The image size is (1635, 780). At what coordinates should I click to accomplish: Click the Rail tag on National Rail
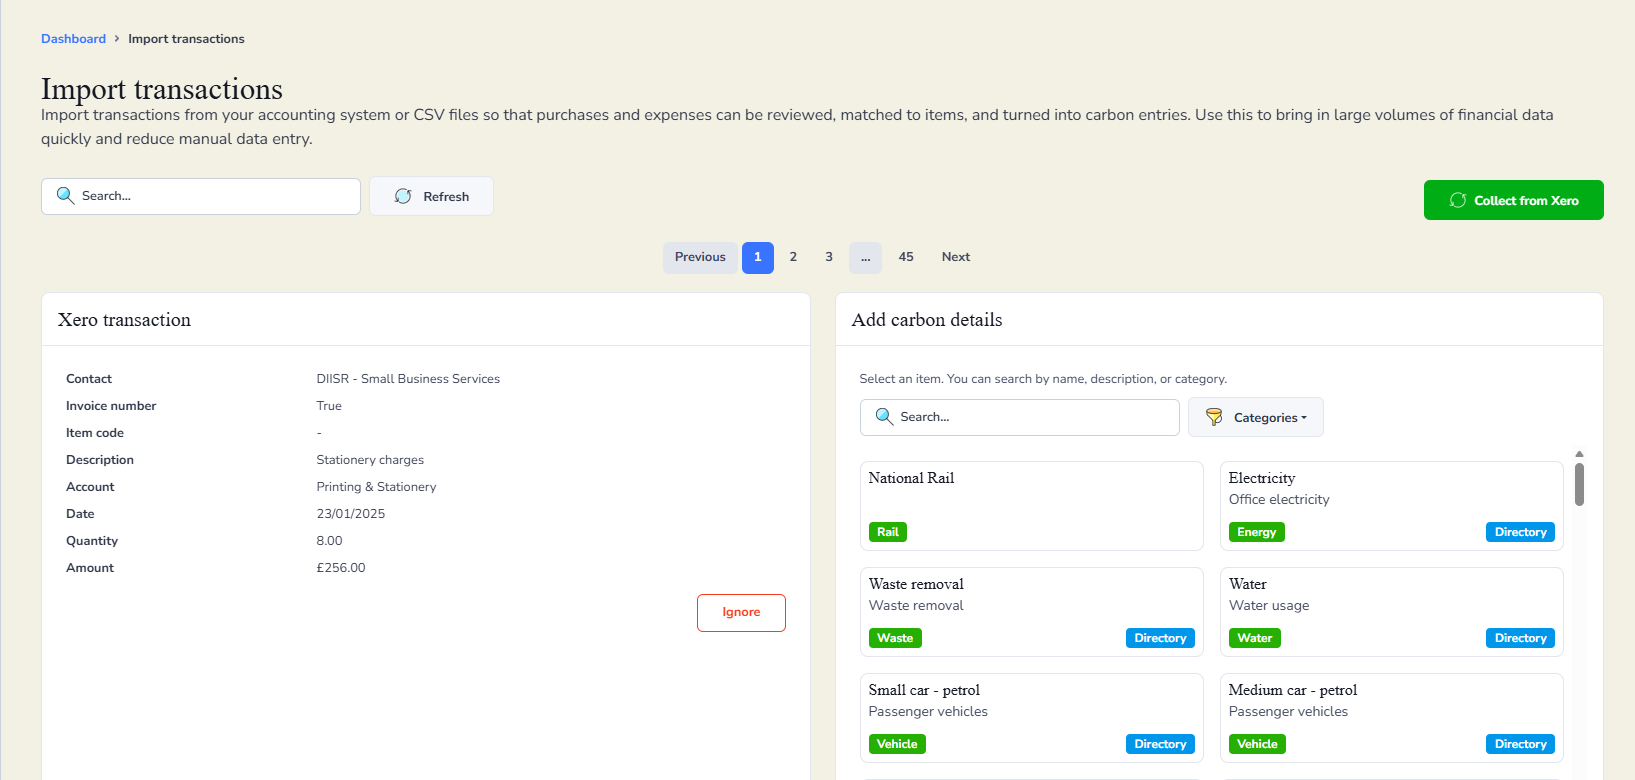click(x=888, y=532)
